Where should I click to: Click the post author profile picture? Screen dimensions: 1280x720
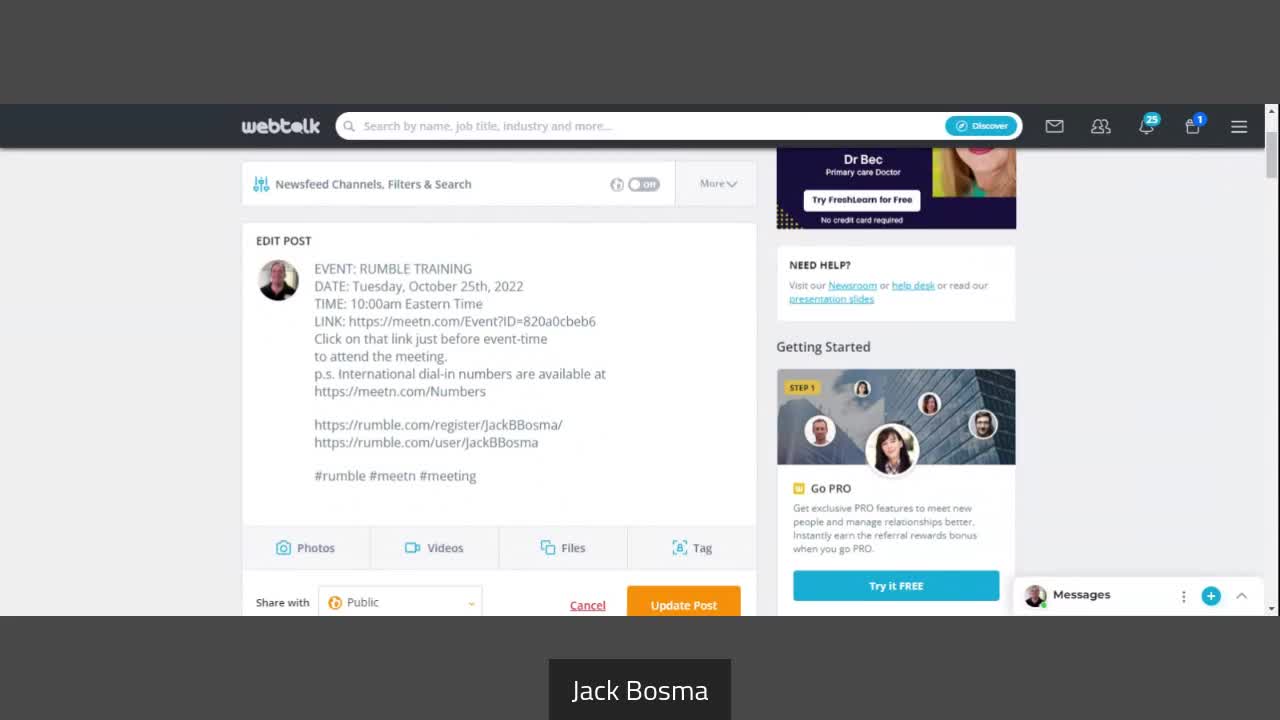pos(278,280)
